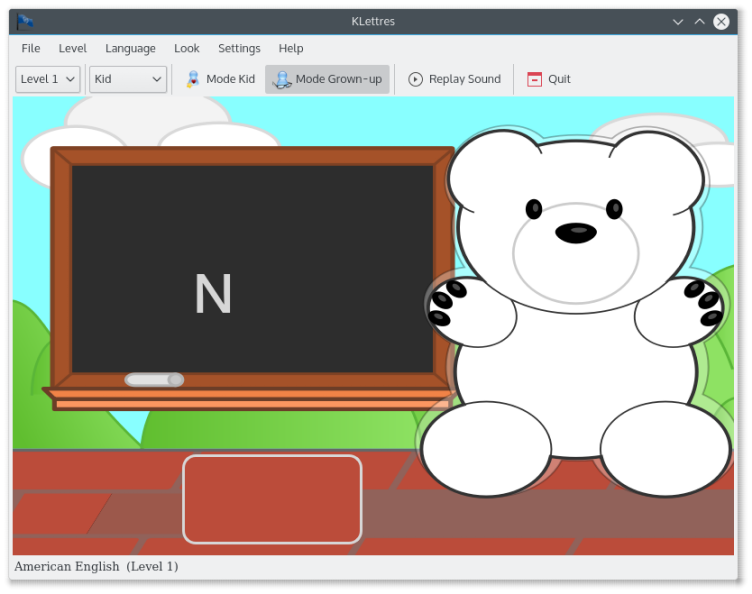The height and width of the screenshot is (594, 752).
Task: Maximize the KLettres window
Action: (x=699, y=21)
